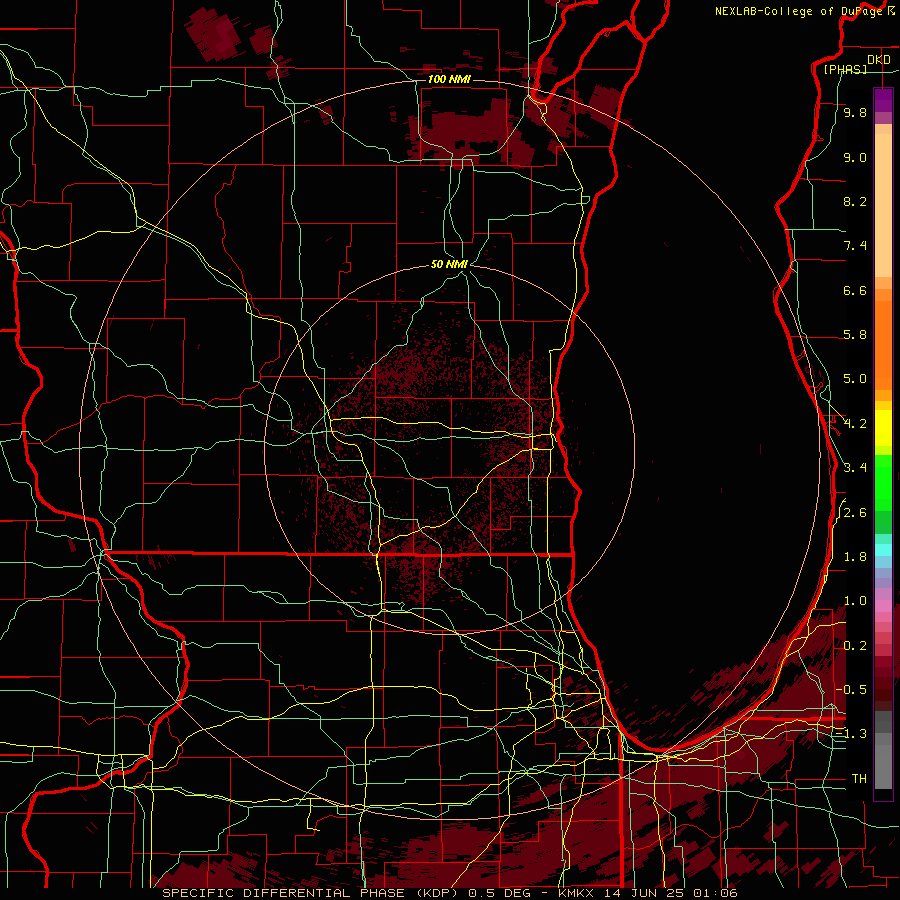Click the TH threshold label on scale
Screen dimensions: 900x900
point(859,778)
